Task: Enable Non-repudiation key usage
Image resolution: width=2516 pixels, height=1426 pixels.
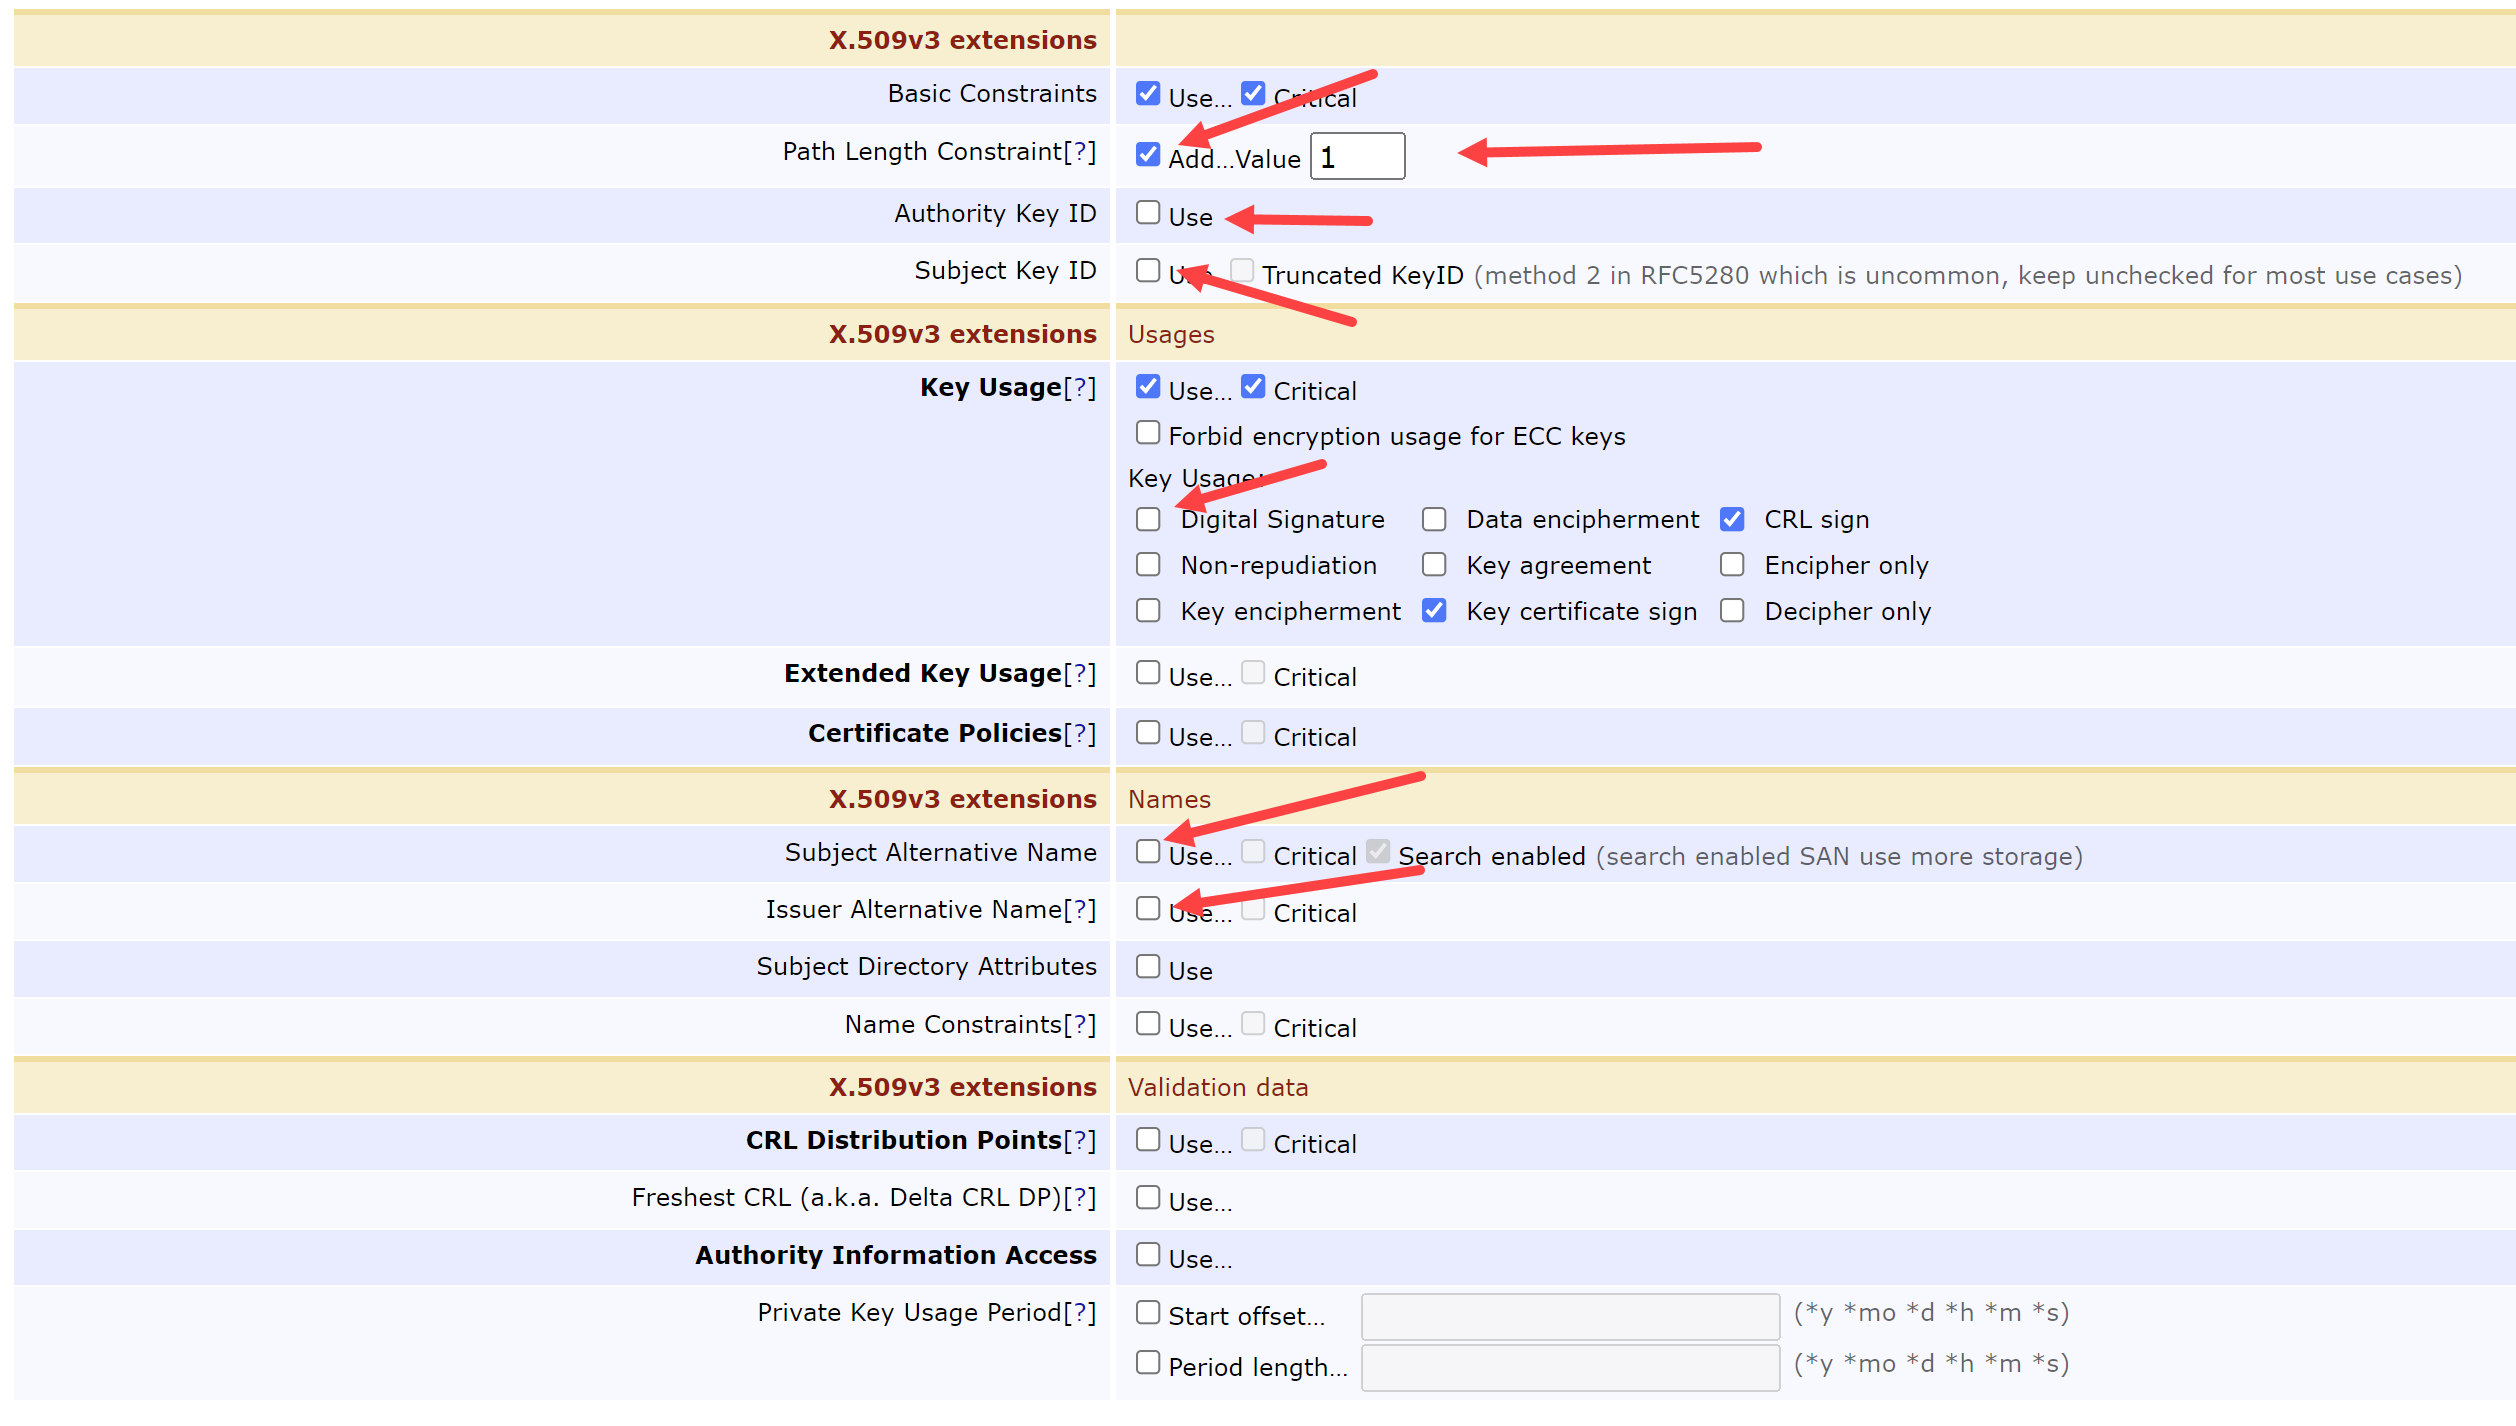Action: click(x=1147, y=566)
